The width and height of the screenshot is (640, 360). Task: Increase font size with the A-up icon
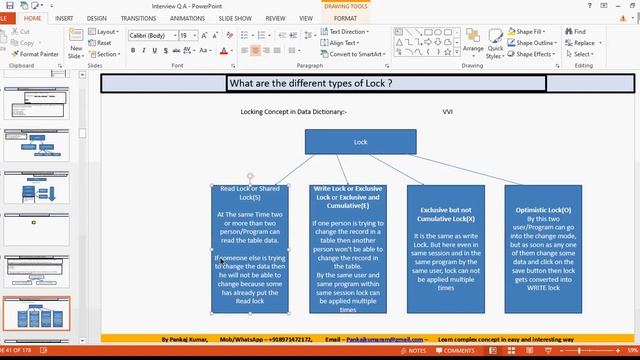[x=204, y=36]
